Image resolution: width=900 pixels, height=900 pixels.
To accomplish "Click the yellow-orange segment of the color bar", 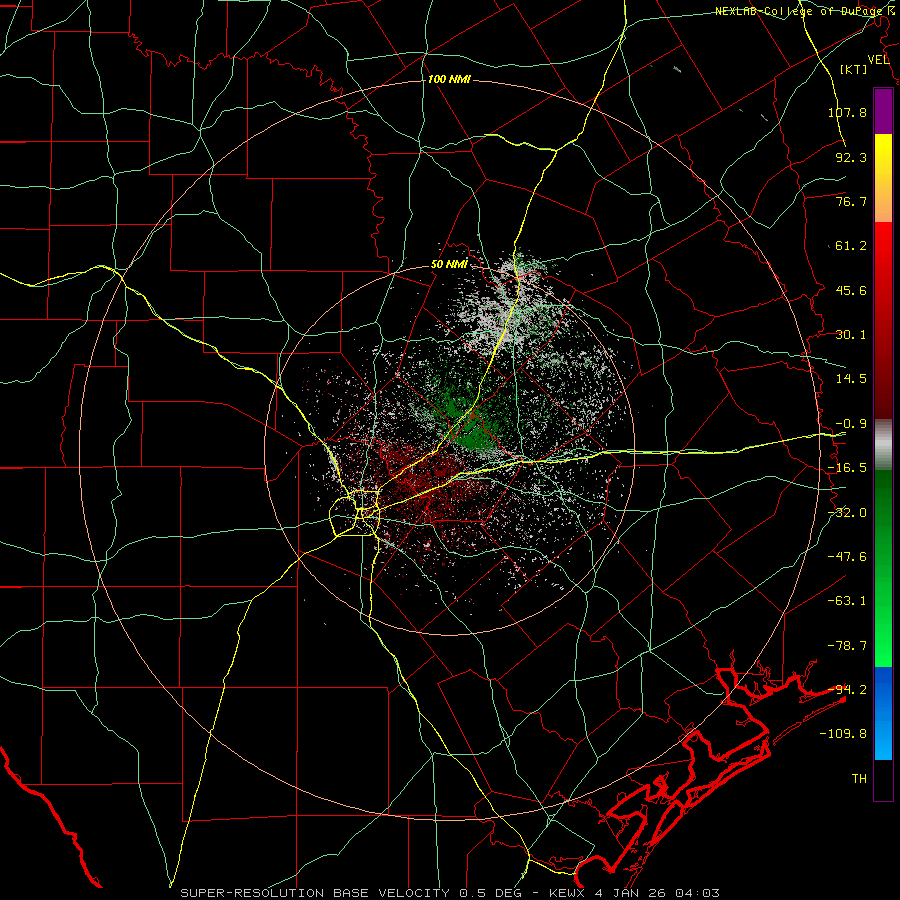I will (x=883, y=178).
